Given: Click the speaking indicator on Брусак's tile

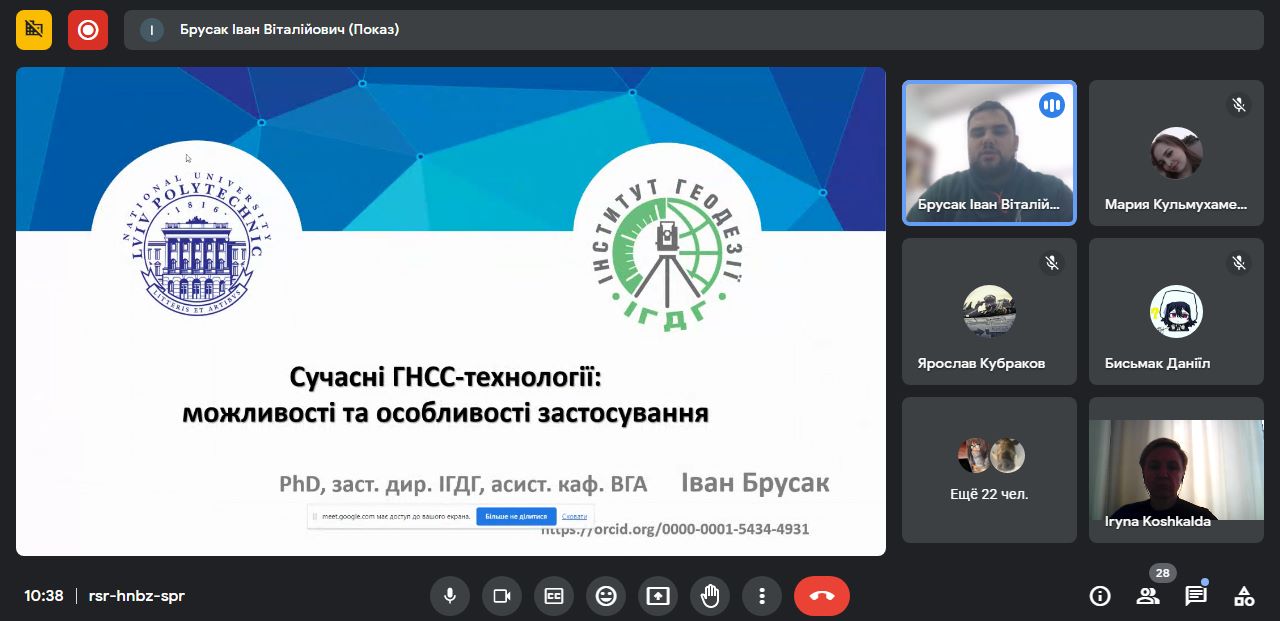Looking at the screenshot, I should point(1051,105).
